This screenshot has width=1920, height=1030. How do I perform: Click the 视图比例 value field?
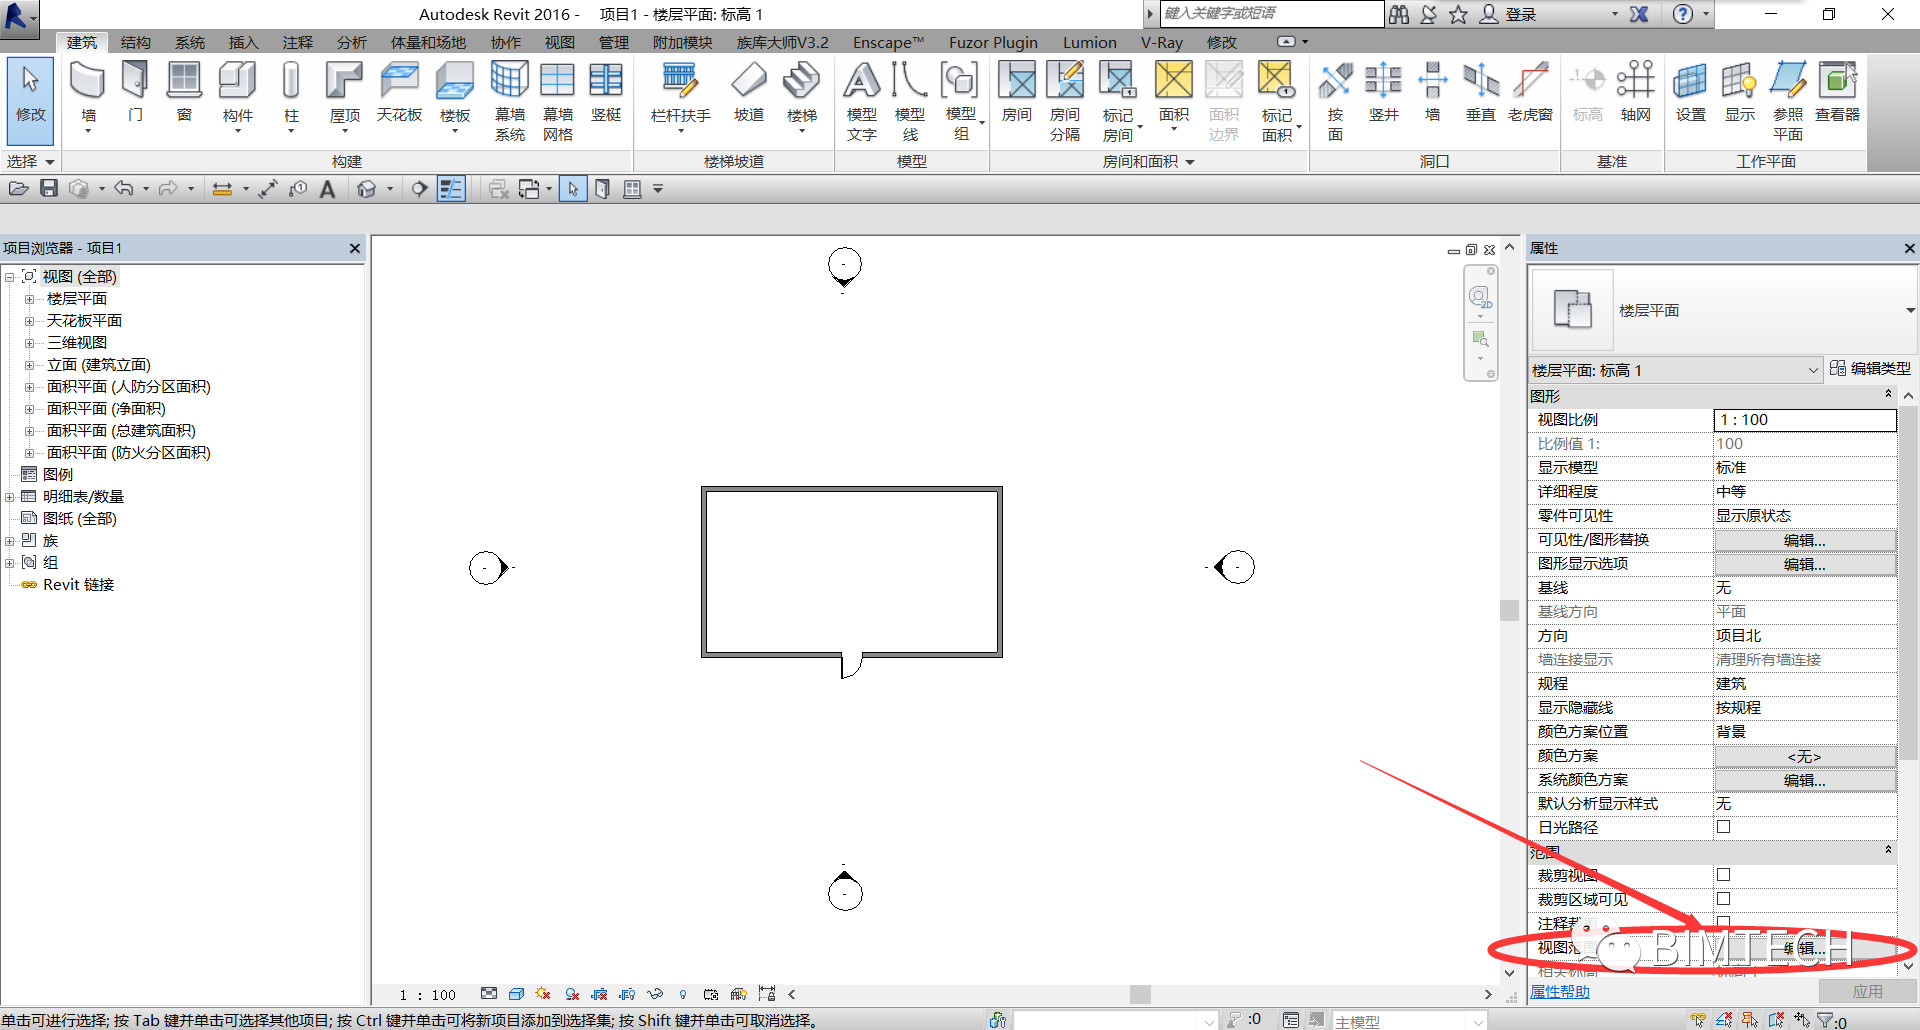[1804, 420]
